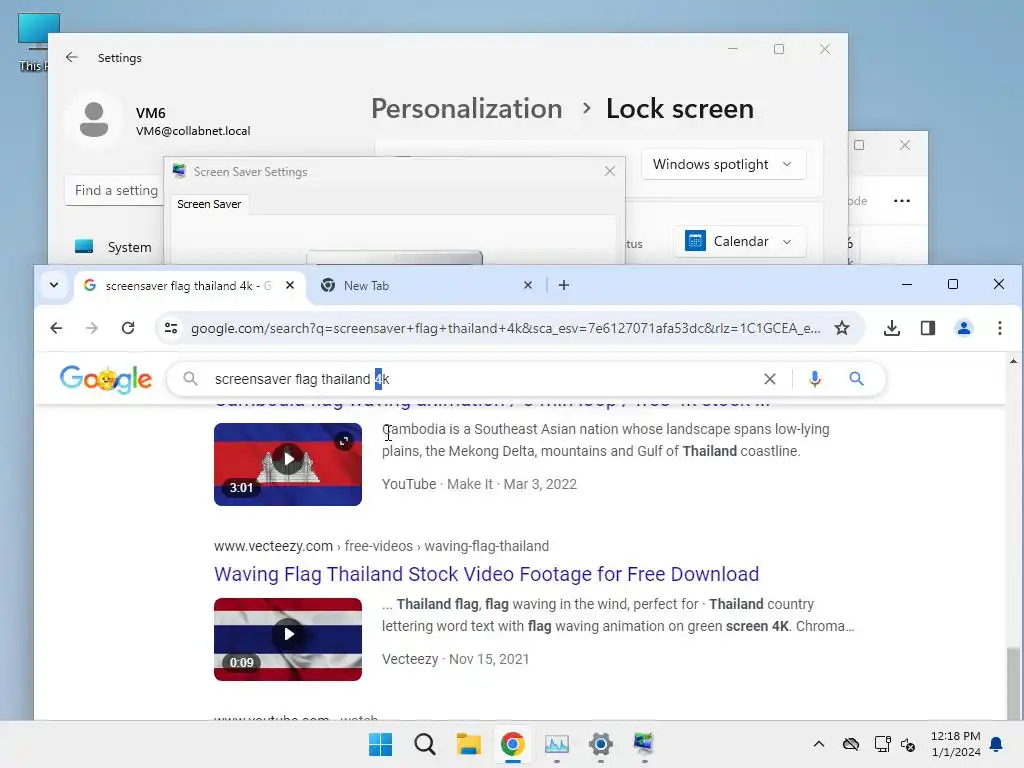The width and height of the screenshot is (1024, 768).
Task: Open Settings gear in taskbar
Action: click(601, 744)
